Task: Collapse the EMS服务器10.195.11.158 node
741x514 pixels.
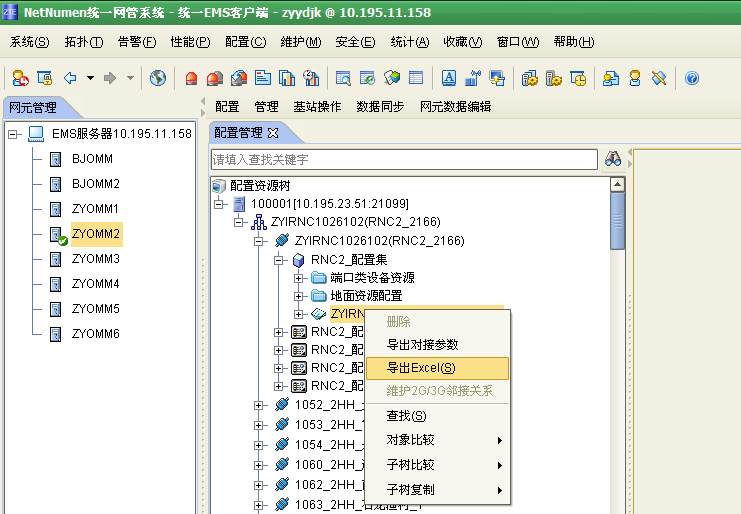Action: coord(13,134)
